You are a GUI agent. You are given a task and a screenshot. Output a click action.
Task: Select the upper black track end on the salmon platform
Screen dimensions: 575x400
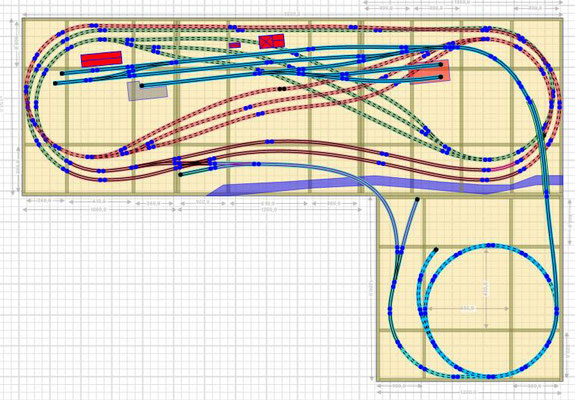(x=441, y=65)
